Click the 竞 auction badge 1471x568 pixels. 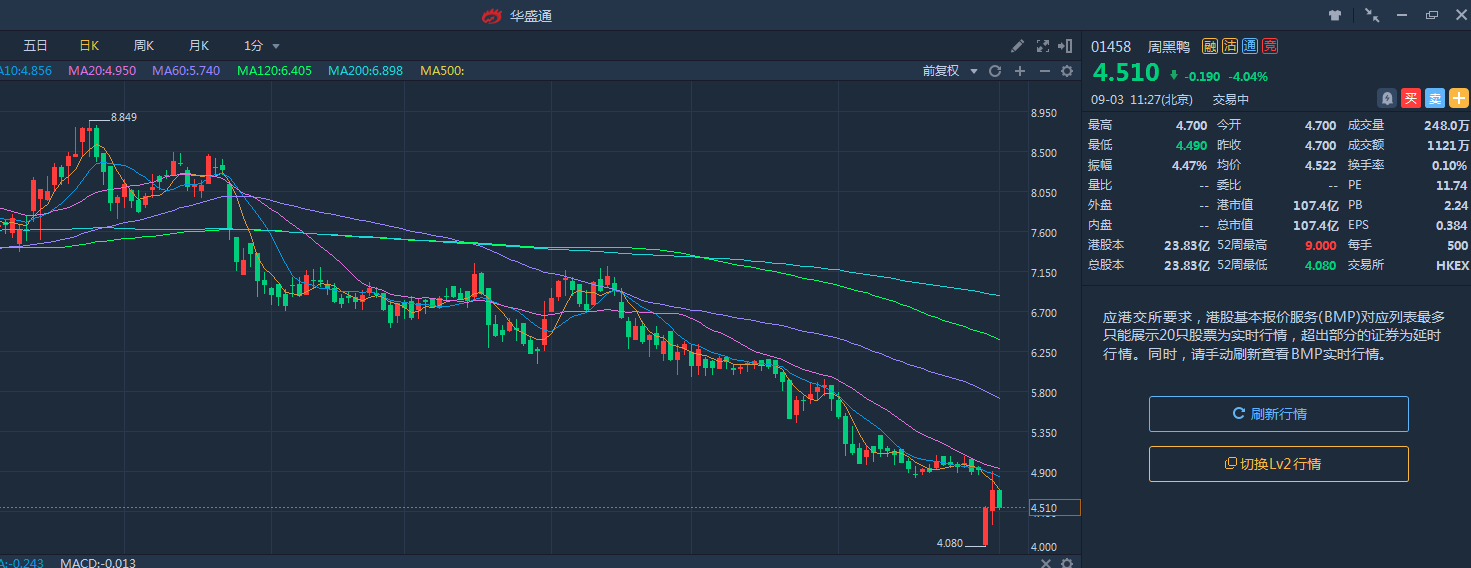(x=1270, y=46)
